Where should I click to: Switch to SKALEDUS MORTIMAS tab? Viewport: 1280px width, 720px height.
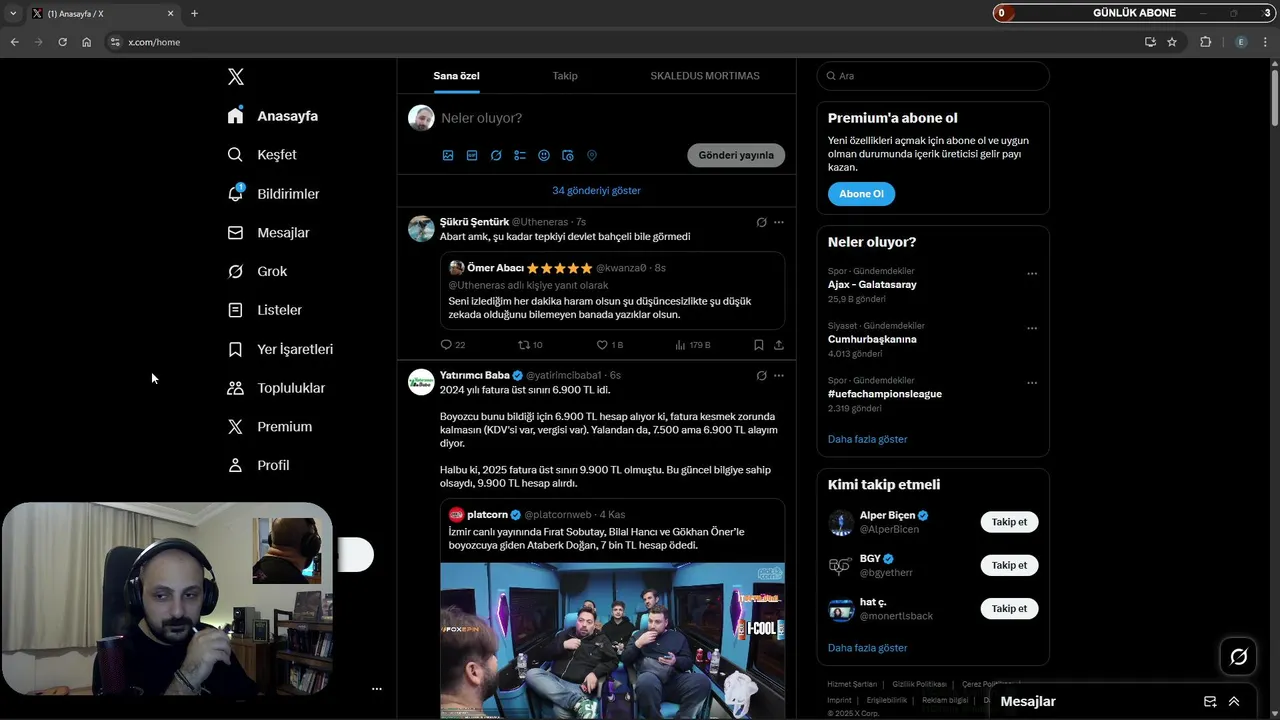click(705, 76)
